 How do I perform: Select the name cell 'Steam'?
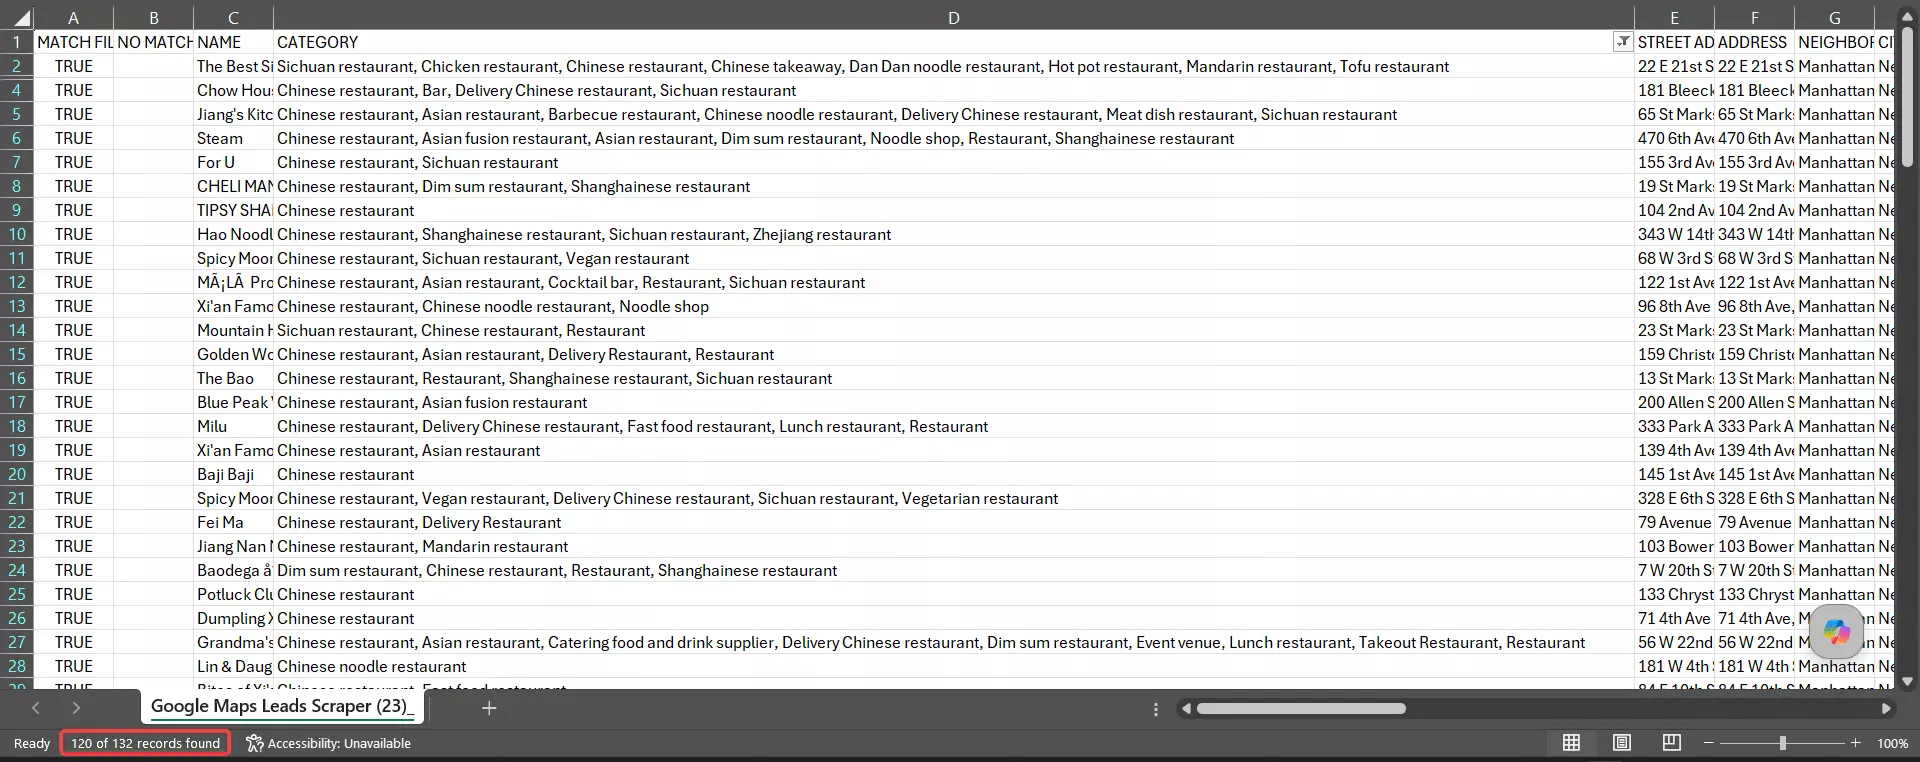pyautogui.click(x=233, y=138)
